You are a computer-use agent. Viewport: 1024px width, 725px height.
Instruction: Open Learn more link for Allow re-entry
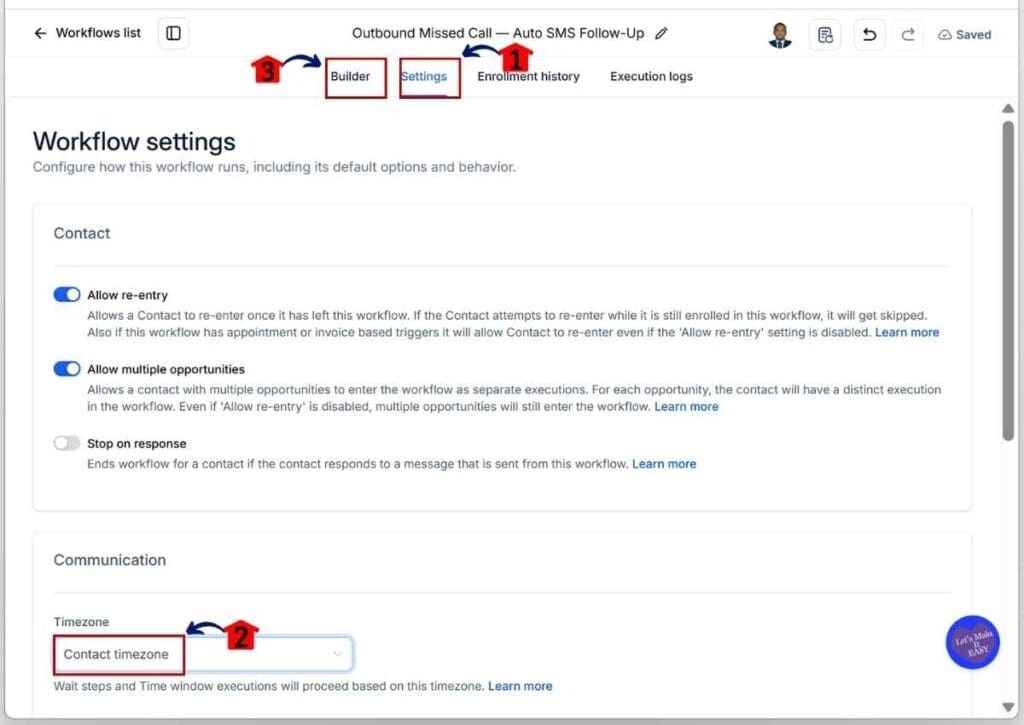coord(906,332)
